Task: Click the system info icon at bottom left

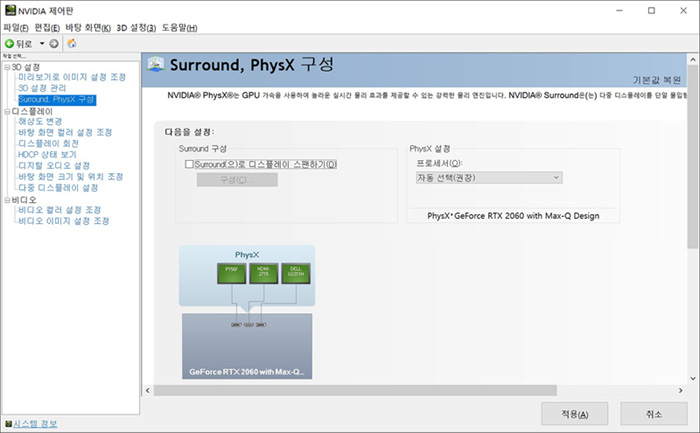Action: 8,424
